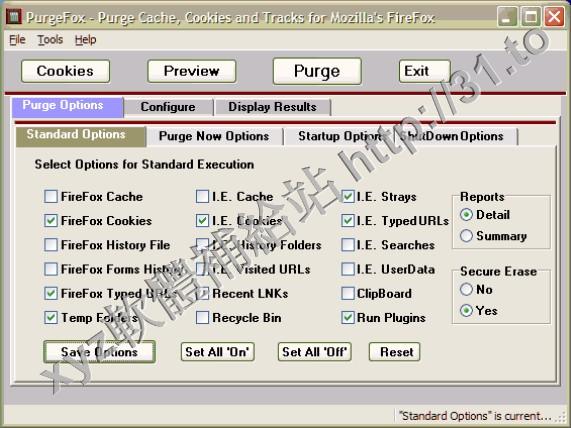571x428 pixels.
Task: Open the File menu
Action: 17,39
